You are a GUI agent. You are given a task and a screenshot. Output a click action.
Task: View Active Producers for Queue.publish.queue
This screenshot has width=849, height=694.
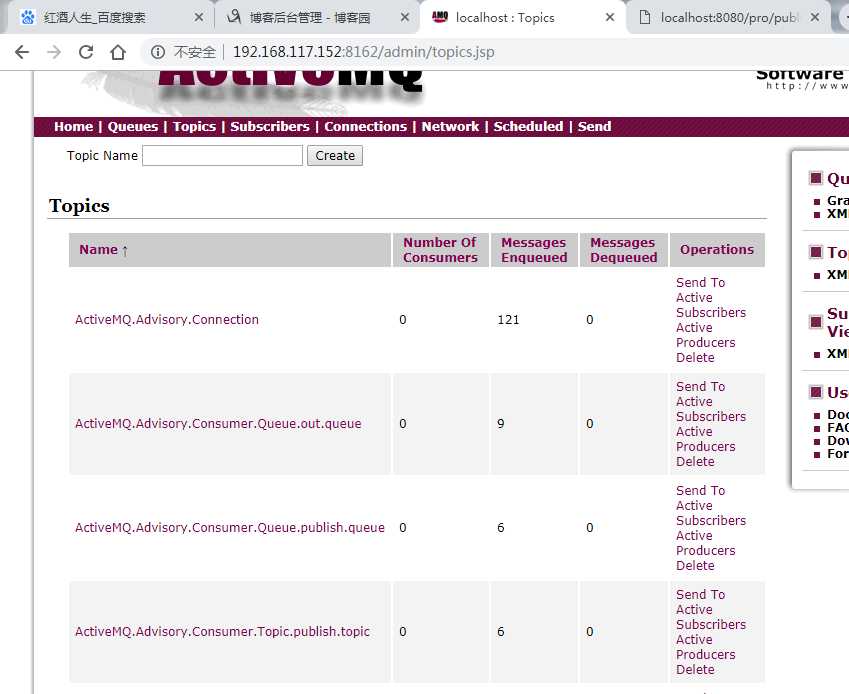coord(706,543)
